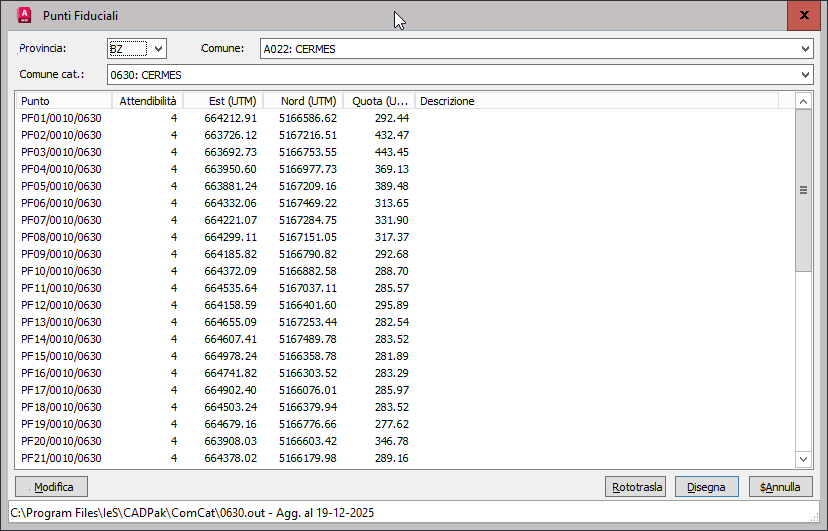
Task: Expand the Comune A022: CERMES combo box
Action: click(537, 49)
